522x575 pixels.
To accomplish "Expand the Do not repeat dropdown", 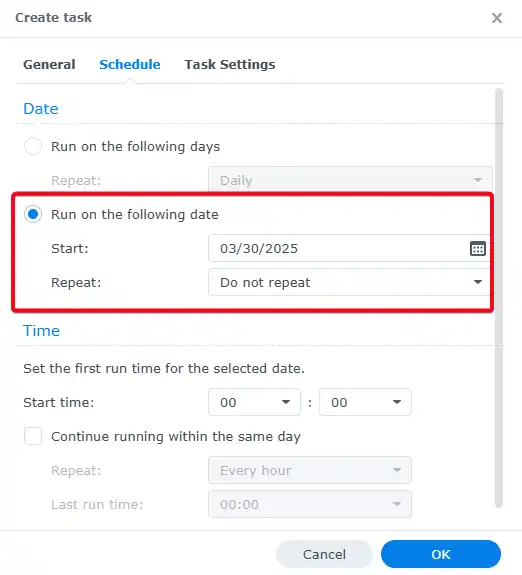I will 350,282.
